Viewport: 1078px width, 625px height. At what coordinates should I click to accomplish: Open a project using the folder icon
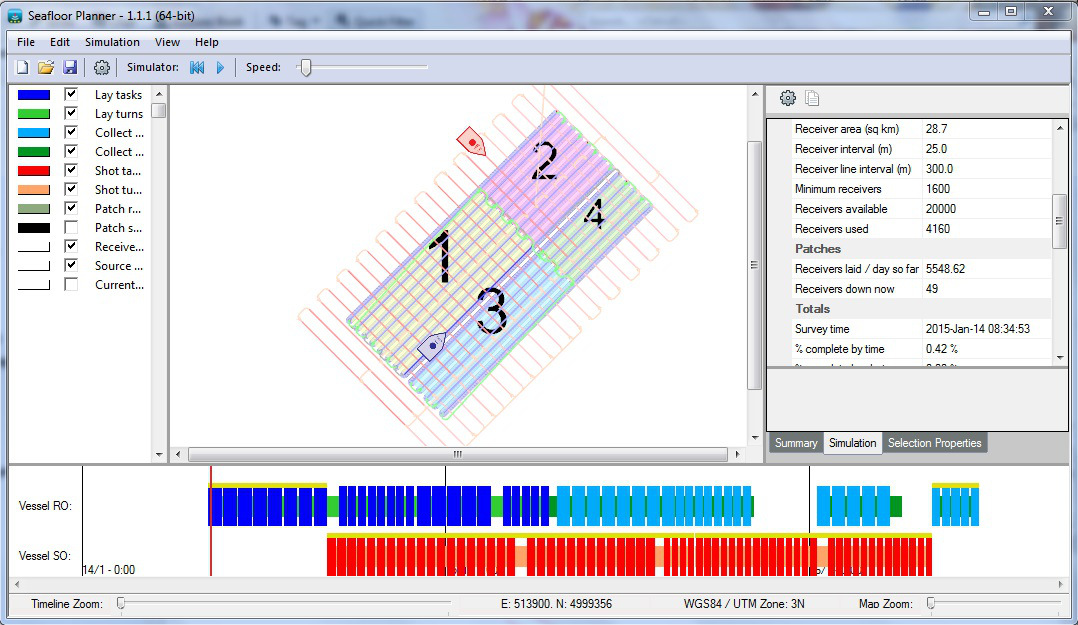(x=46, y=67)
